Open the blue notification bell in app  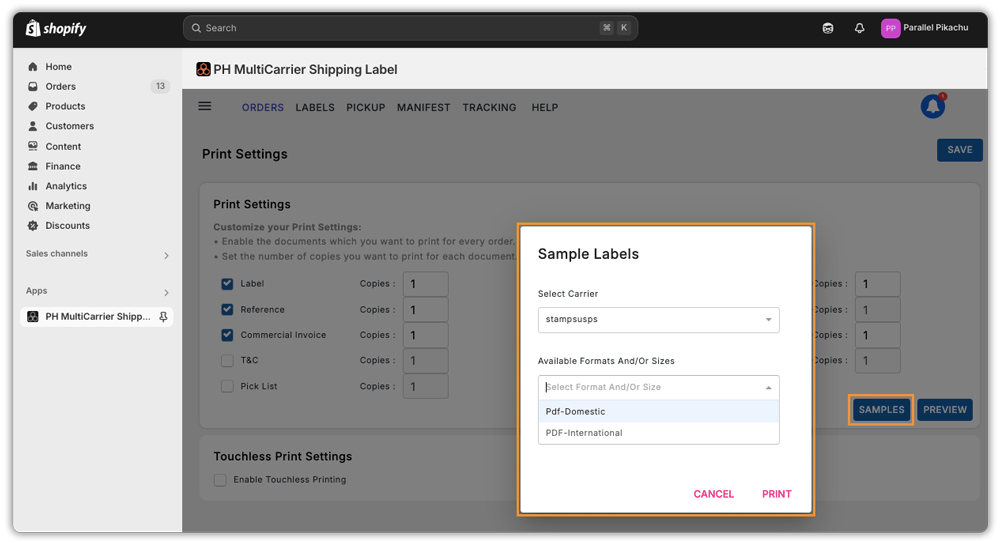(932, 106)
